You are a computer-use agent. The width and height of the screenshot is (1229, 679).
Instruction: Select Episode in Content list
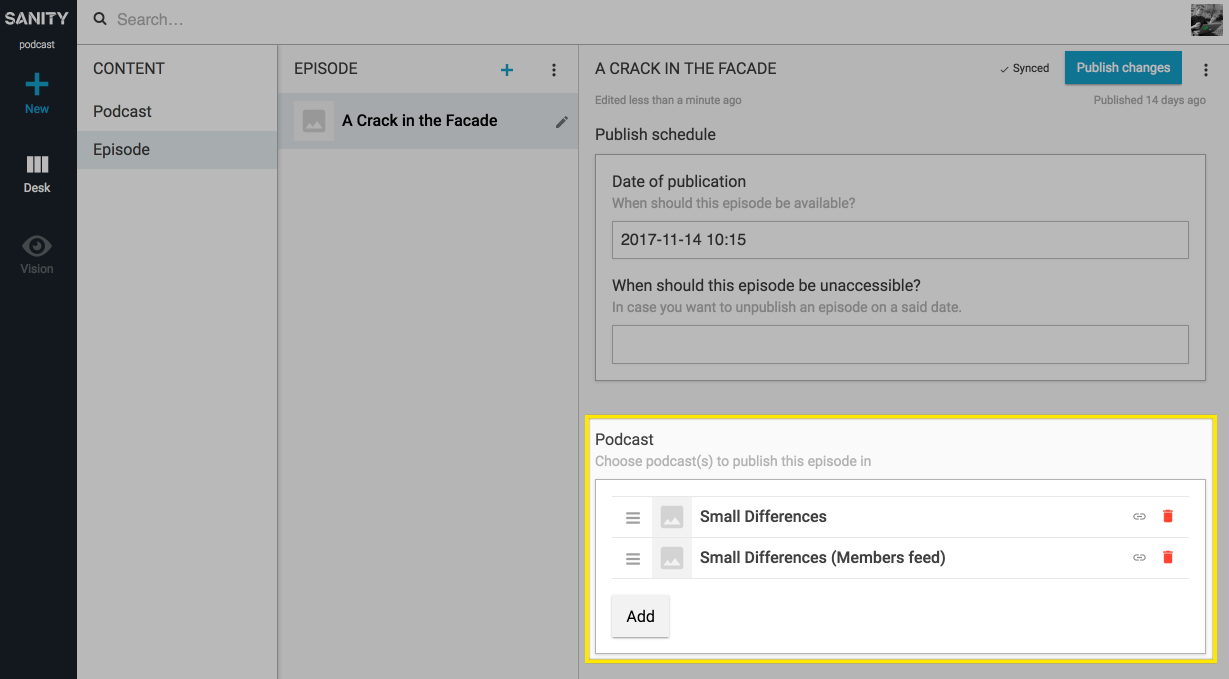[x=122, y=150]
